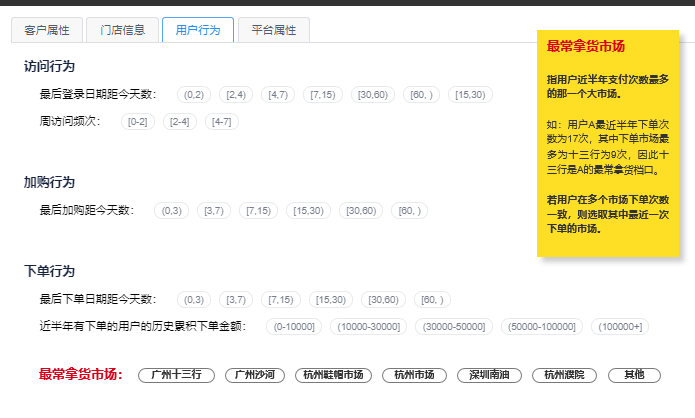Choose the (30000-50000] order amount range
The height and width of the screenshot is (418, 695).
tap(453, 327)
